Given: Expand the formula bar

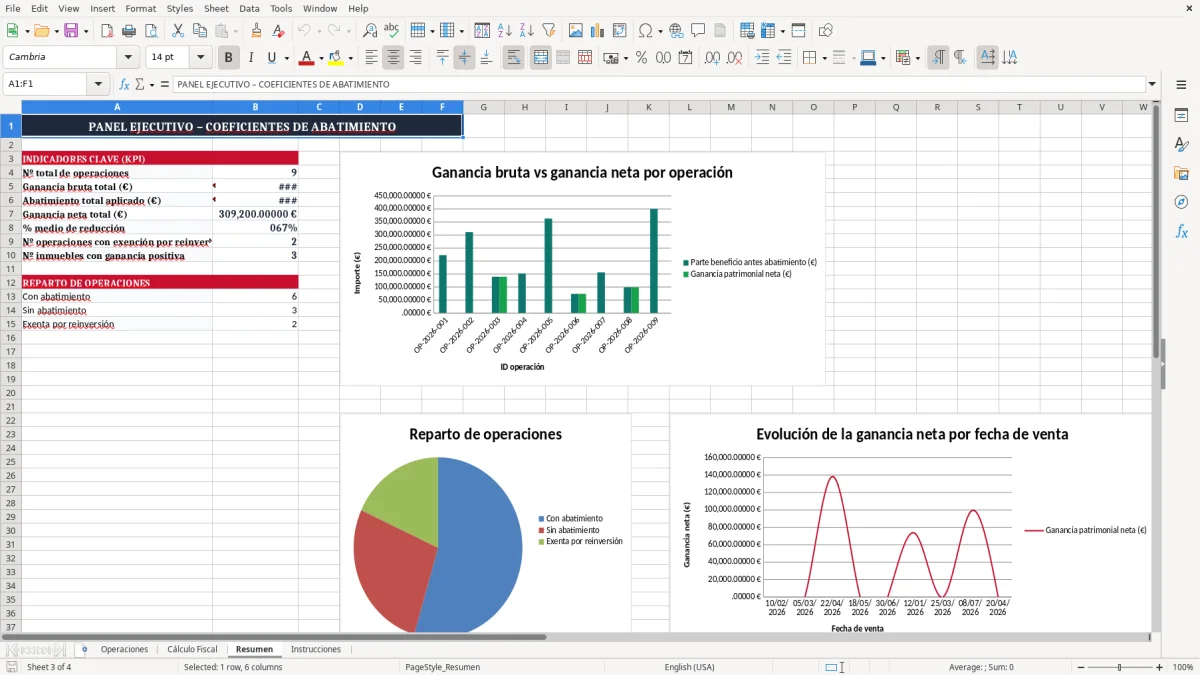Looking at the screenshot, I should [1152, 84].
